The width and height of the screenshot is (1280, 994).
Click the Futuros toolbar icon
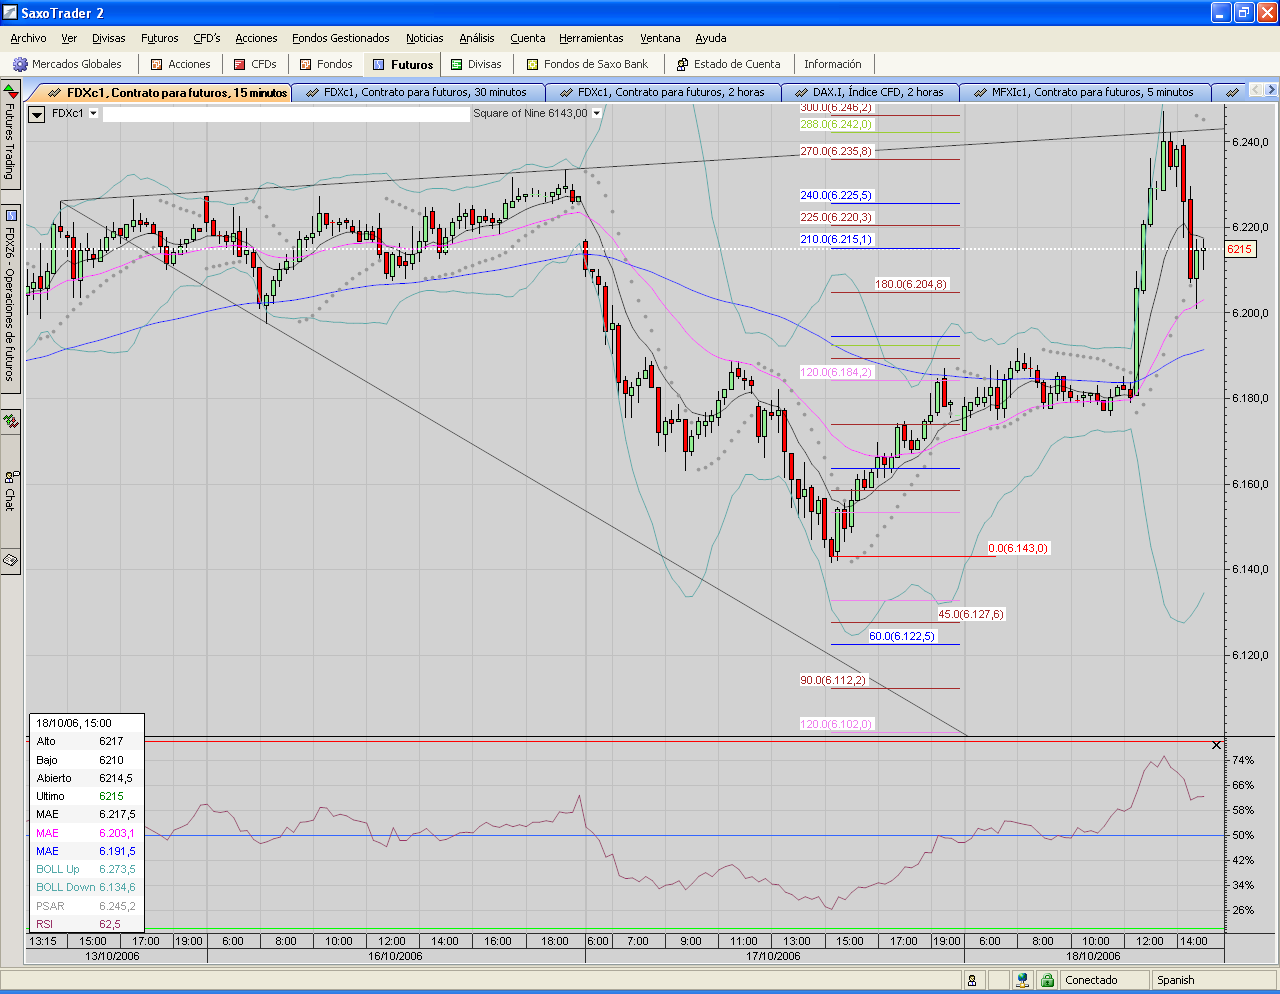coord(379,64)
